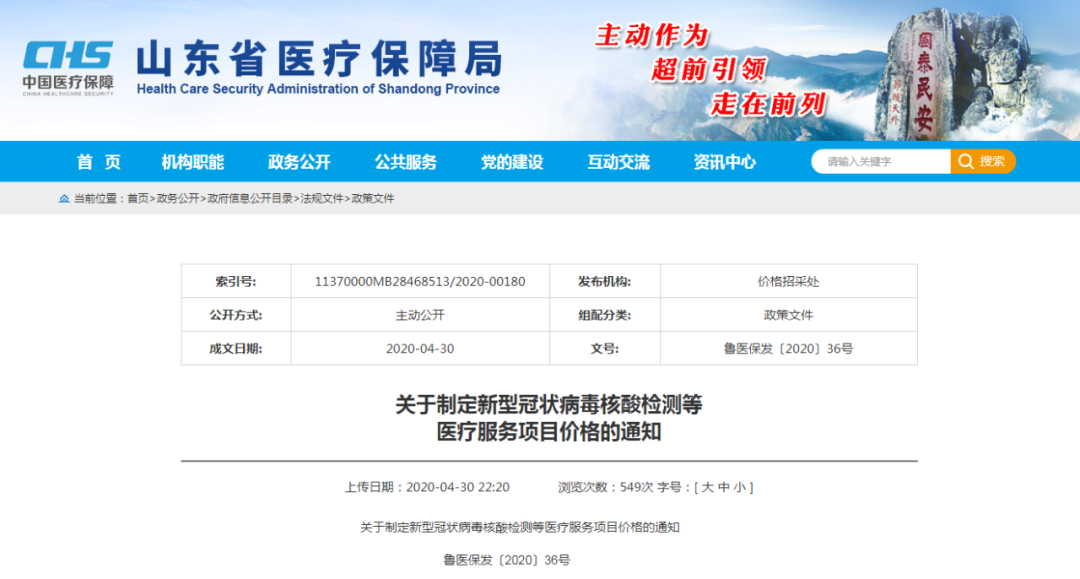Screen dimensions: 1080x579
Task: Open the 公共服务 navigation menu
Action: pyautogui.click(x=405, y=162)
